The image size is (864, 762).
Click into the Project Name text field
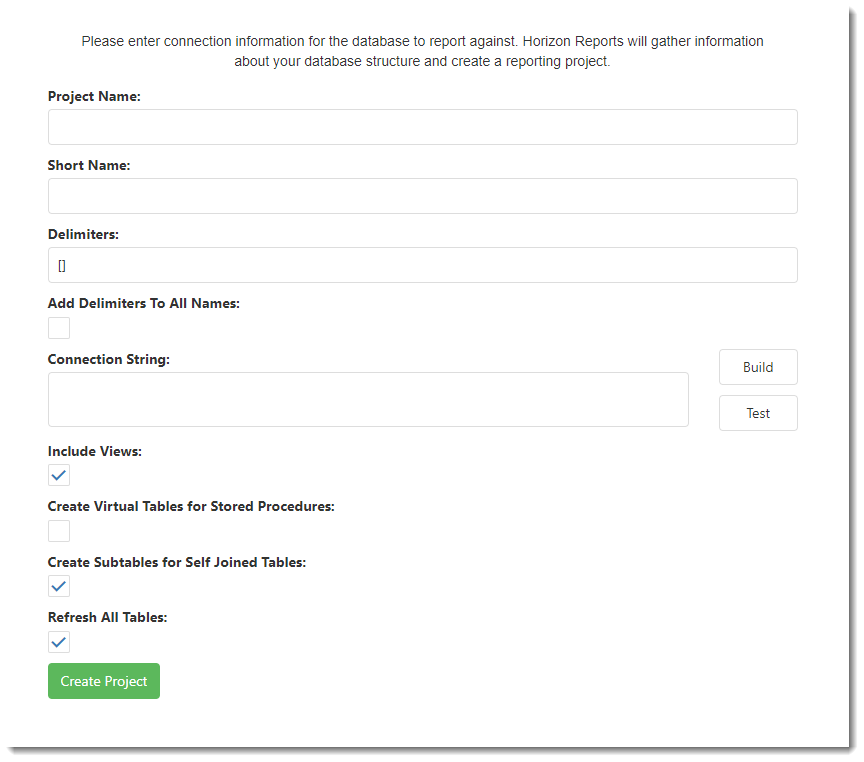[423, 127]
